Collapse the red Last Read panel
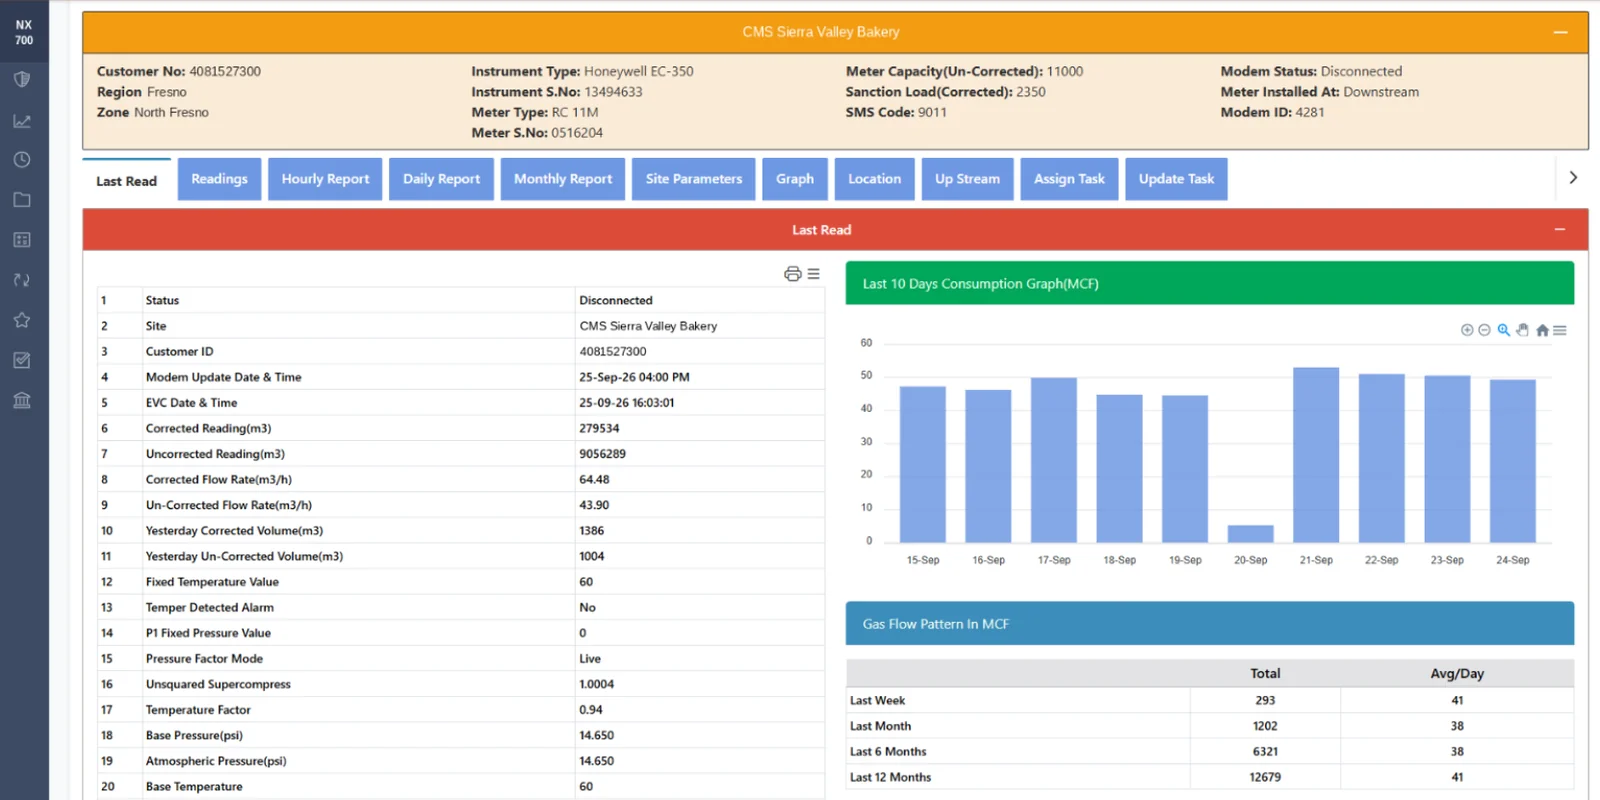1600x800 pixels. (x=1560, y=230)
